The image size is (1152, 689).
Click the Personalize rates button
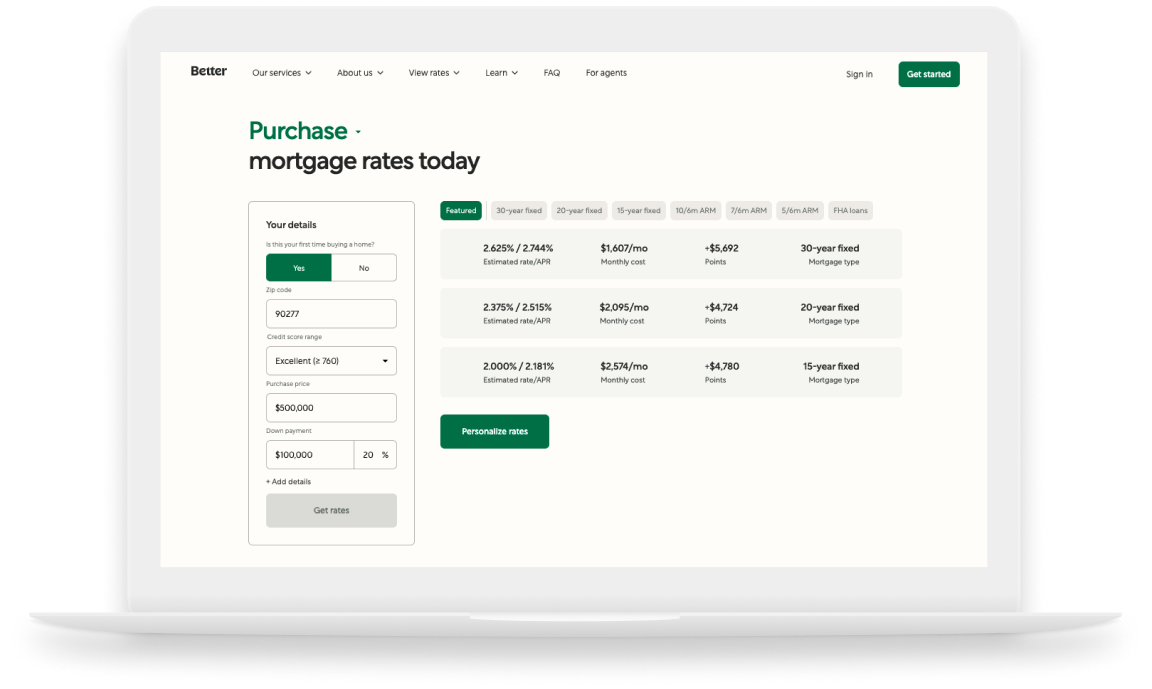494,431
